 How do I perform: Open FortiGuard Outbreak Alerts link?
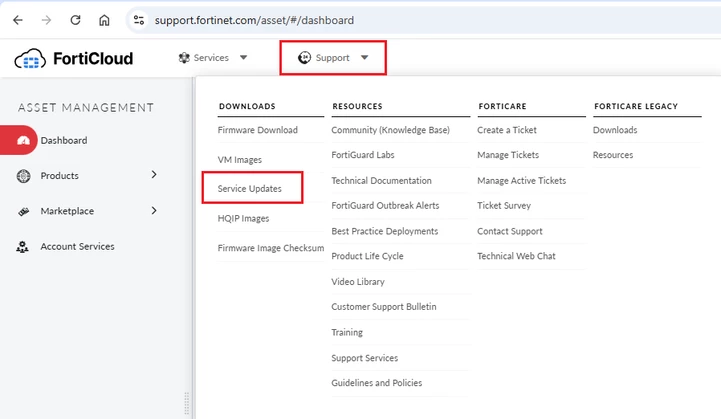pos(385,206)
